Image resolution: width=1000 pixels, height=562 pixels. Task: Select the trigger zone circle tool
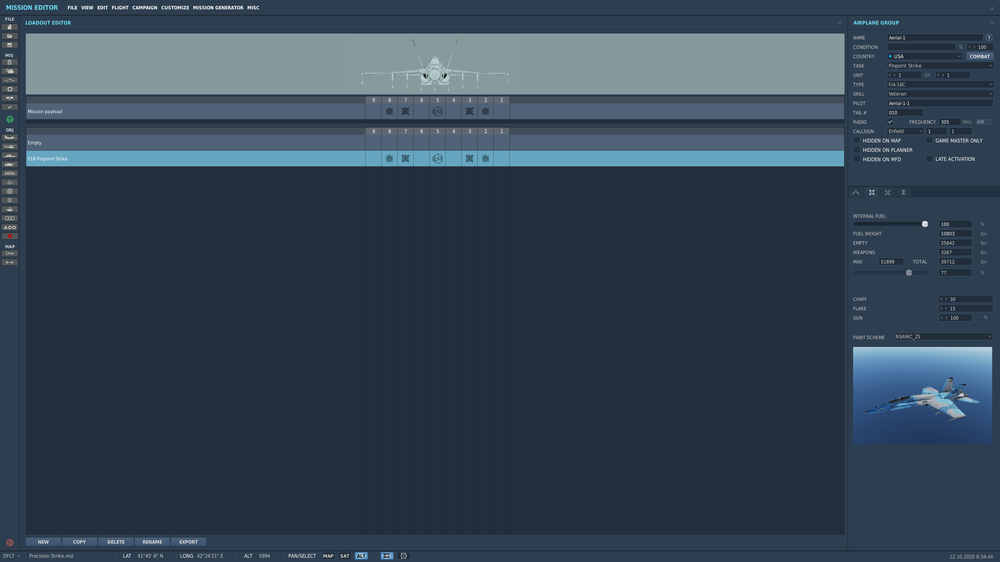tap(10, 191)
